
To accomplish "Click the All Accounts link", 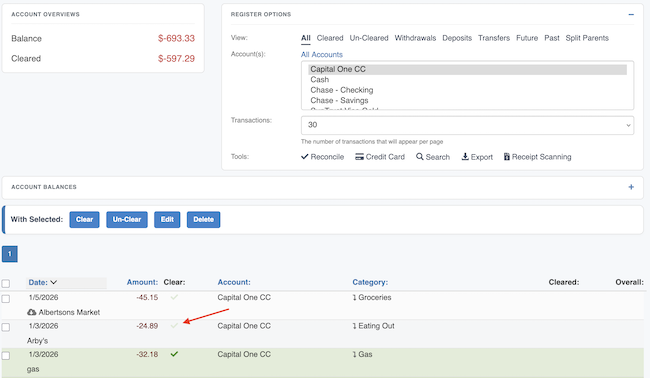I will click(322, 54).
